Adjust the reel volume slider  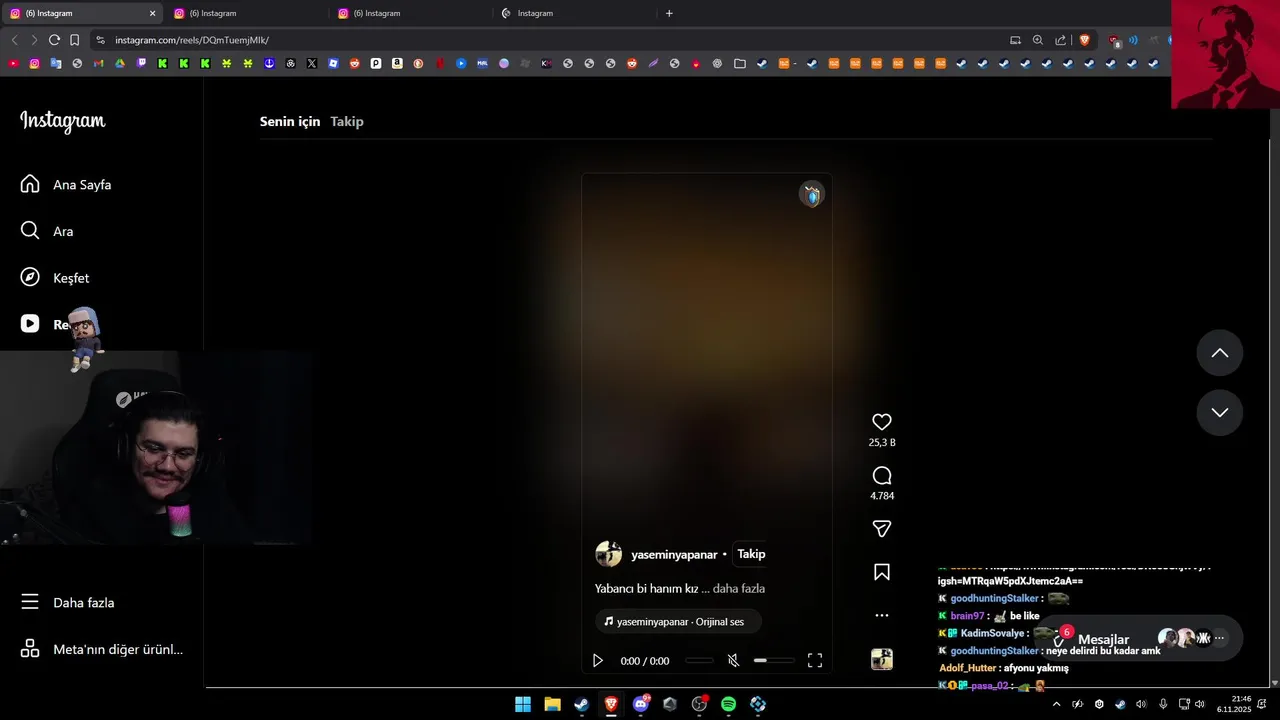click(773, 661)
